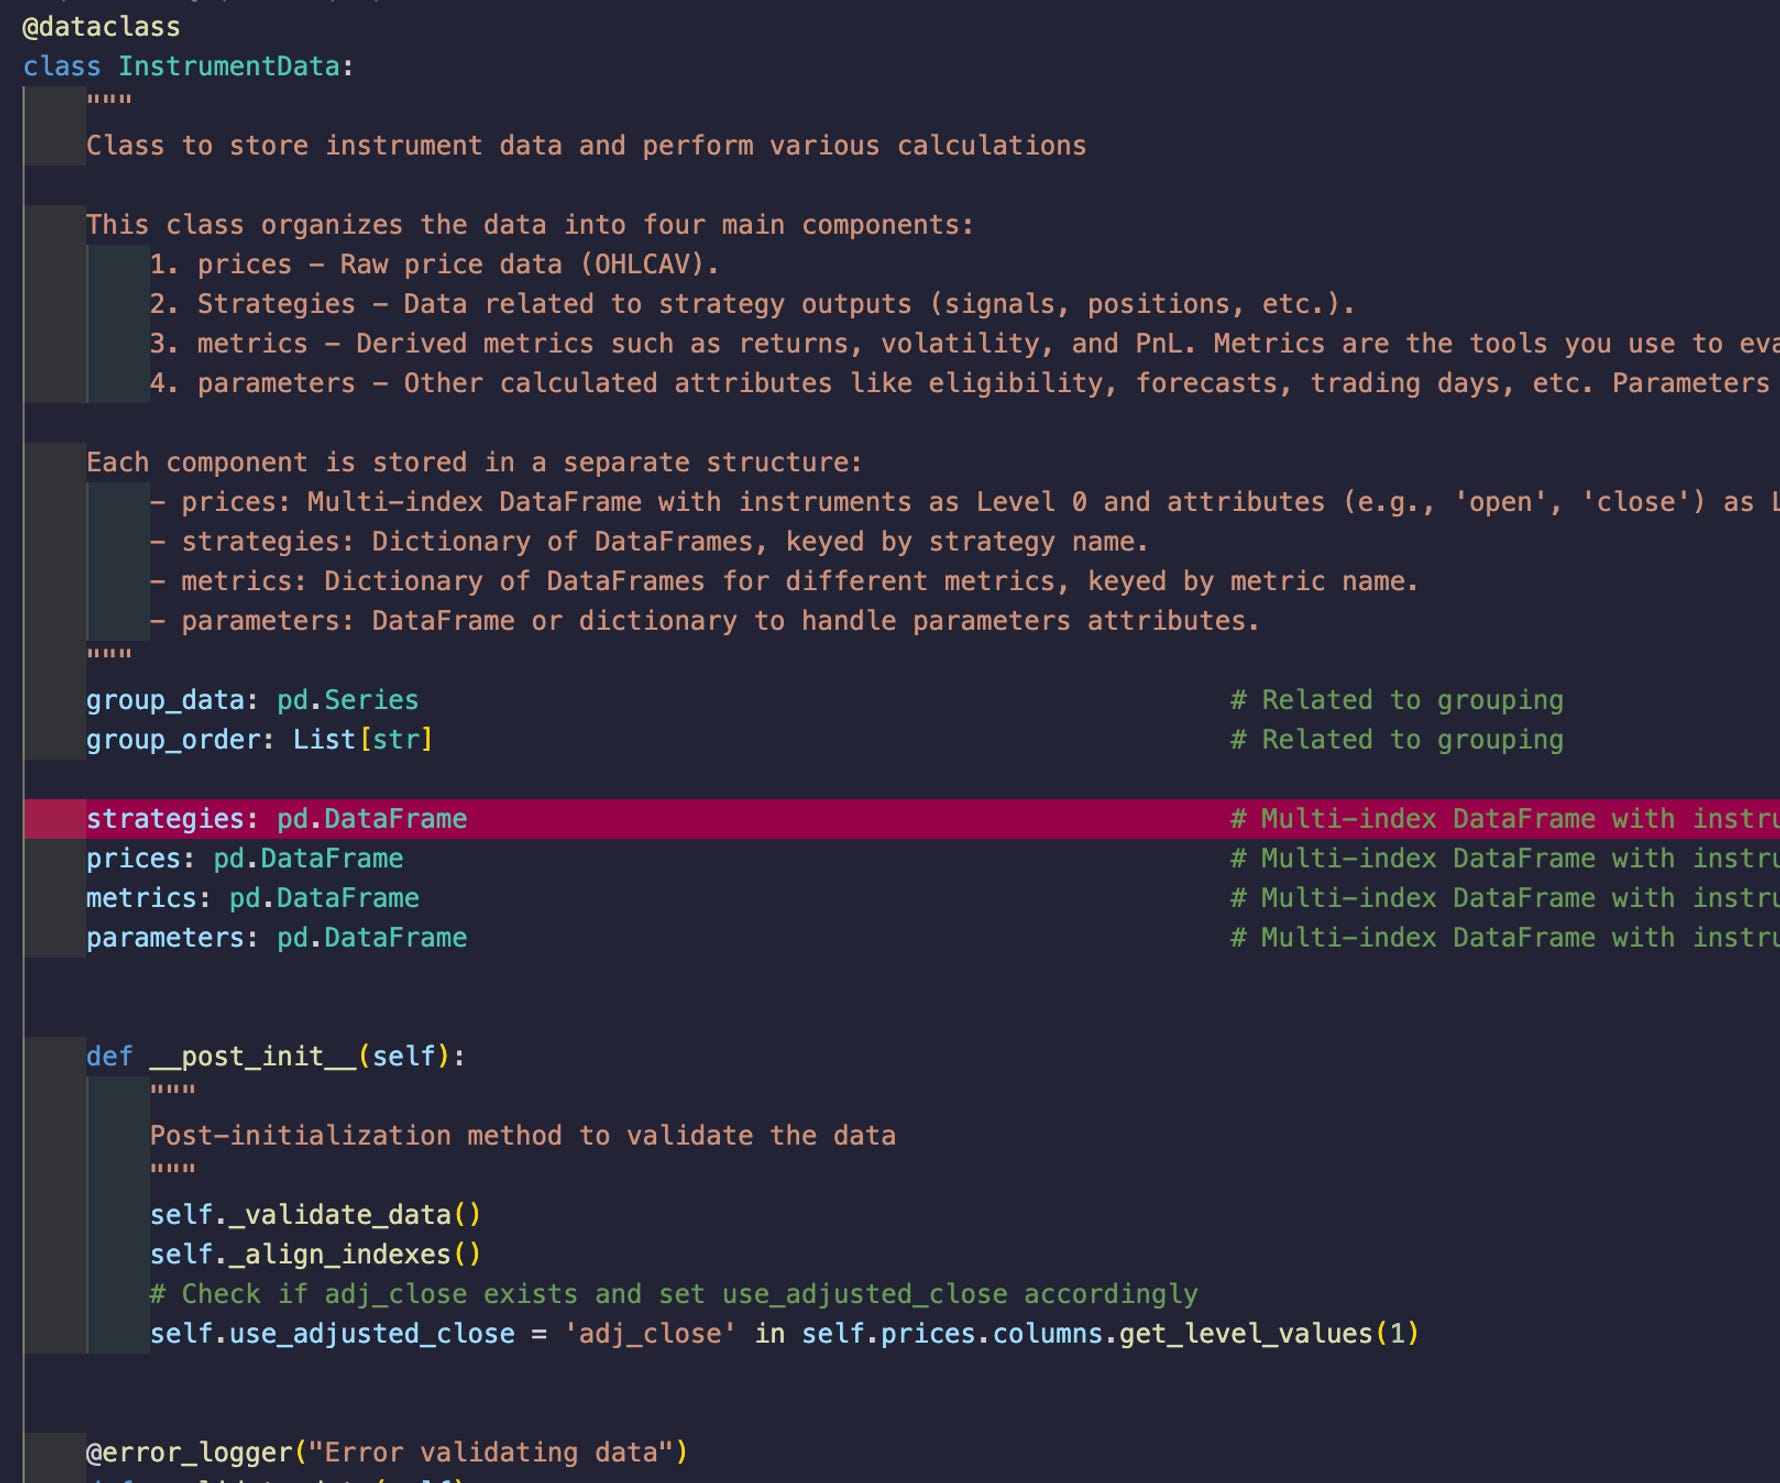Select the InstrumentData class name

[228, 67]
